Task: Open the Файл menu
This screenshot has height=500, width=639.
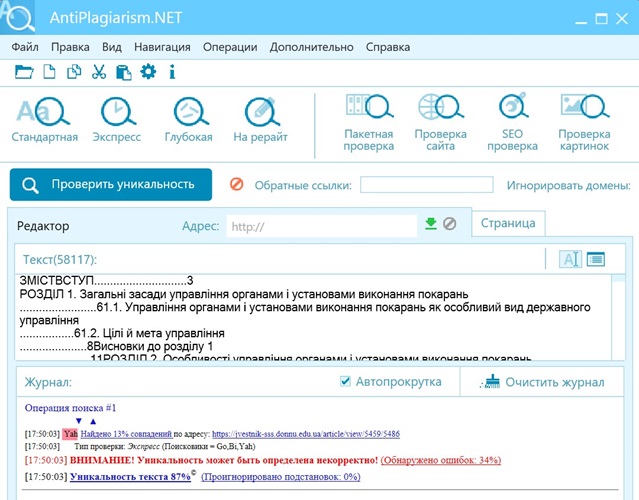Action: 25,47
